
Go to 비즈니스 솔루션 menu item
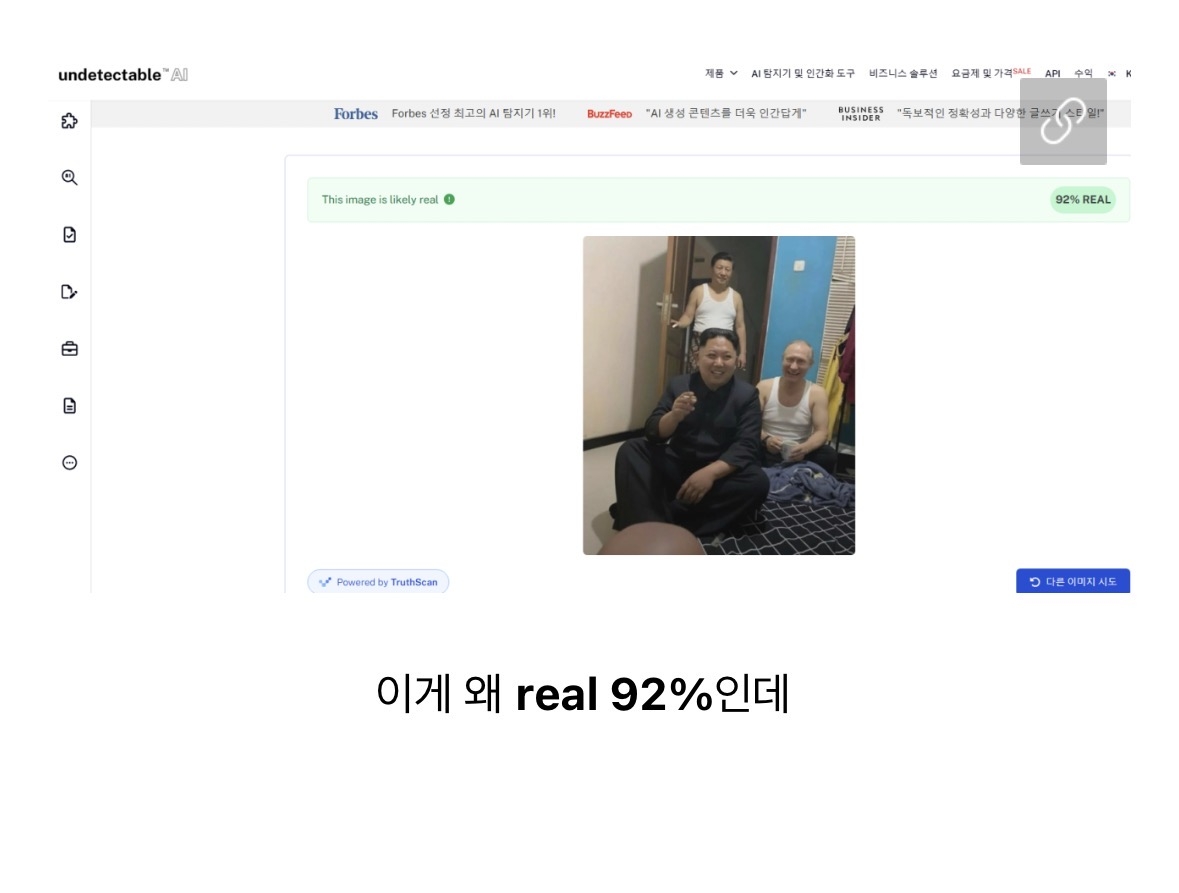click(903, 73)
